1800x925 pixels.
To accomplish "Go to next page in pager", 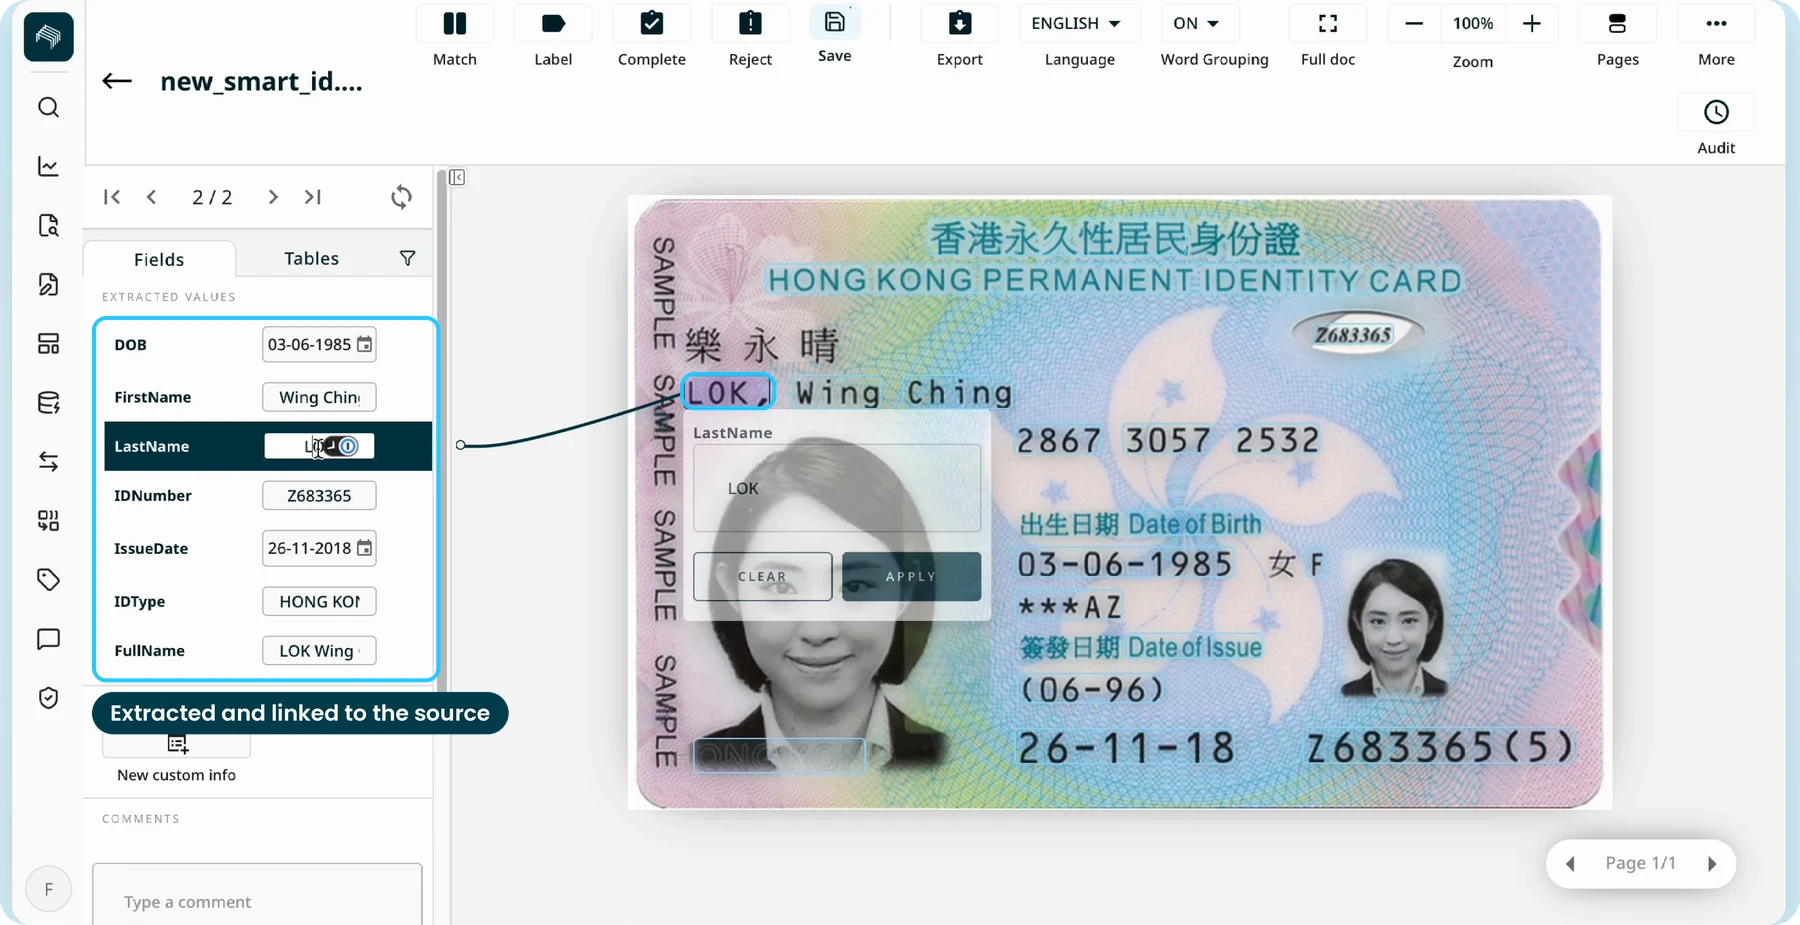I will (1712, 863).
